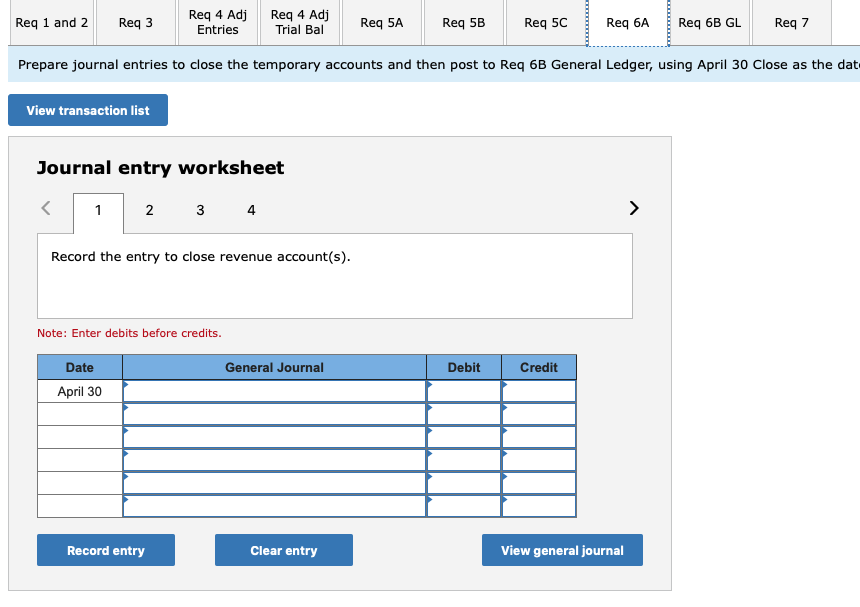This screenshot has width=860, height=607.
Task: Click 'Record the entry to close revenue' text
Action: click(x=201, y=257)
